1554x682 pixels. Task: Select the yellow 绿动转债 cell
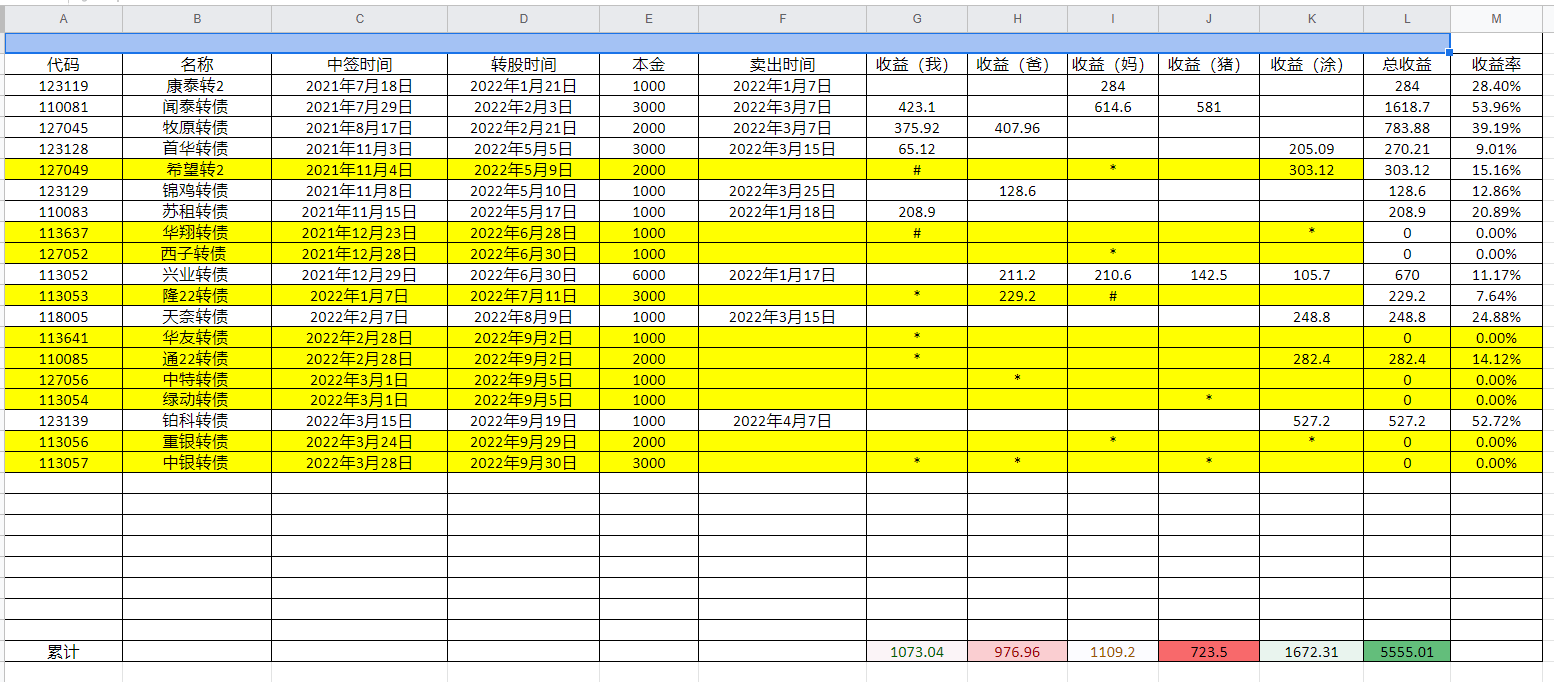(x=197, y=400)
